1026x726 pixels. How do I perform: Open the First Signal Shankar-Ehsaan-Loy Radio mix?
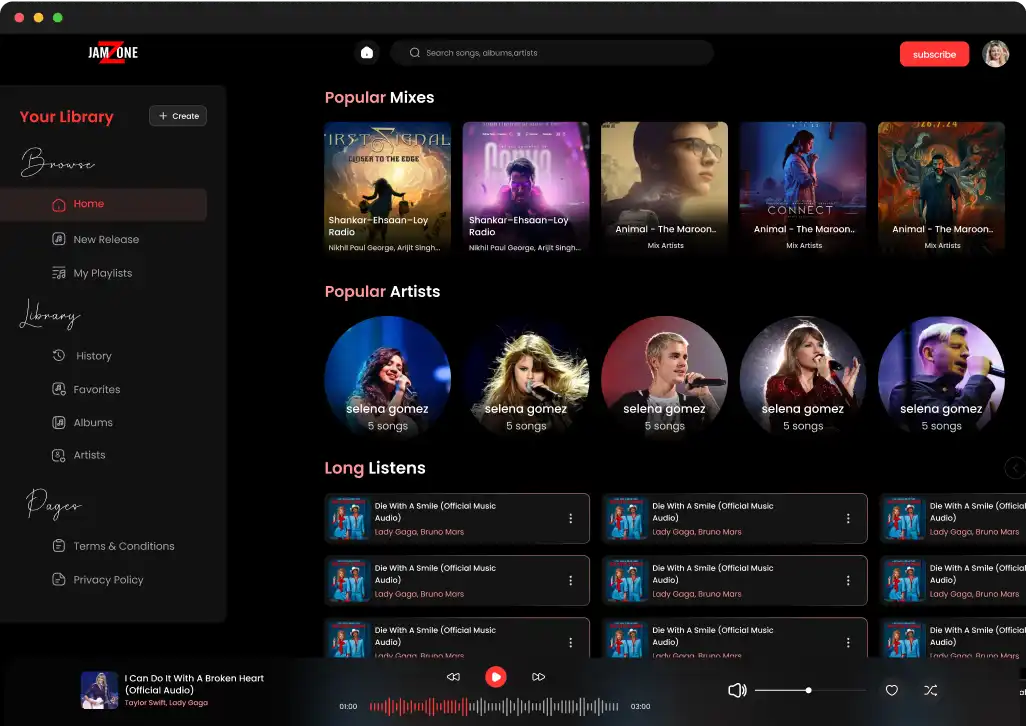click(x=387, y=188)
